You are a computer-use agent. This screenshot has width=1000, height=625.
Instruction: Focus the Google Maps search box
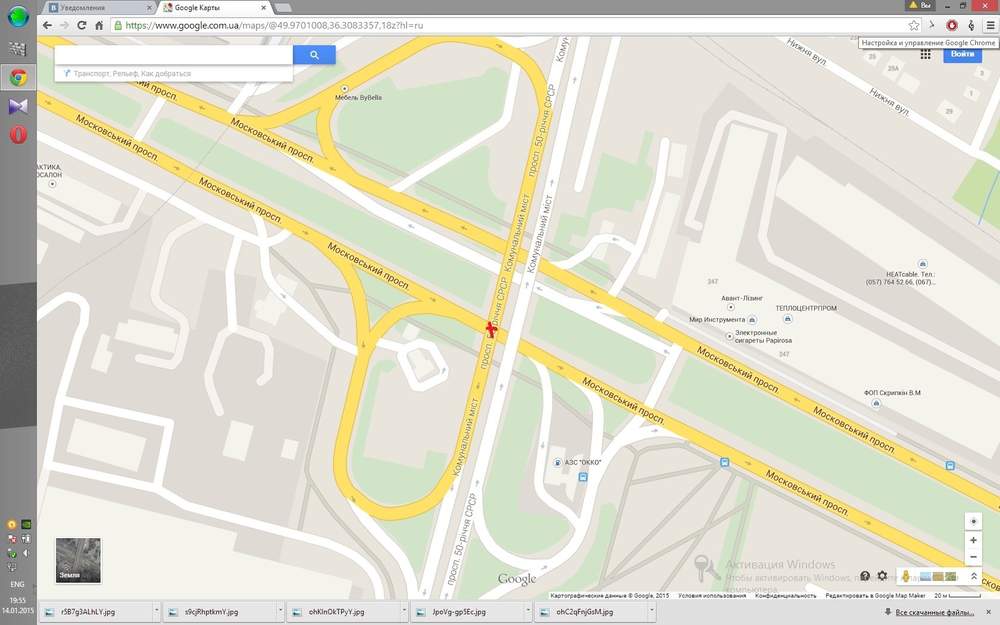[x=173, y=55]
